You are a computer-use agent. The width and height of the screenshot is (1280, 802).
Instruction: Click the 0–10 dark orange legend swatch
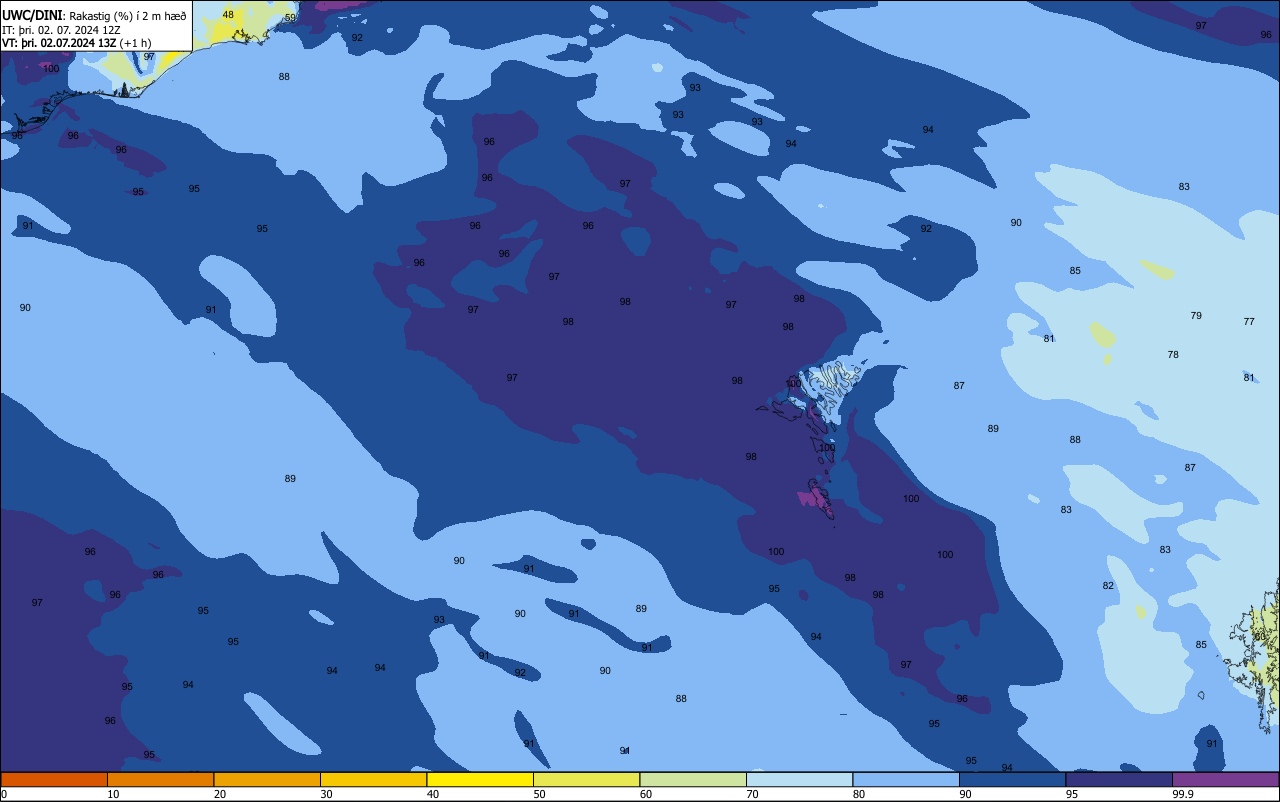pos(54,779)
